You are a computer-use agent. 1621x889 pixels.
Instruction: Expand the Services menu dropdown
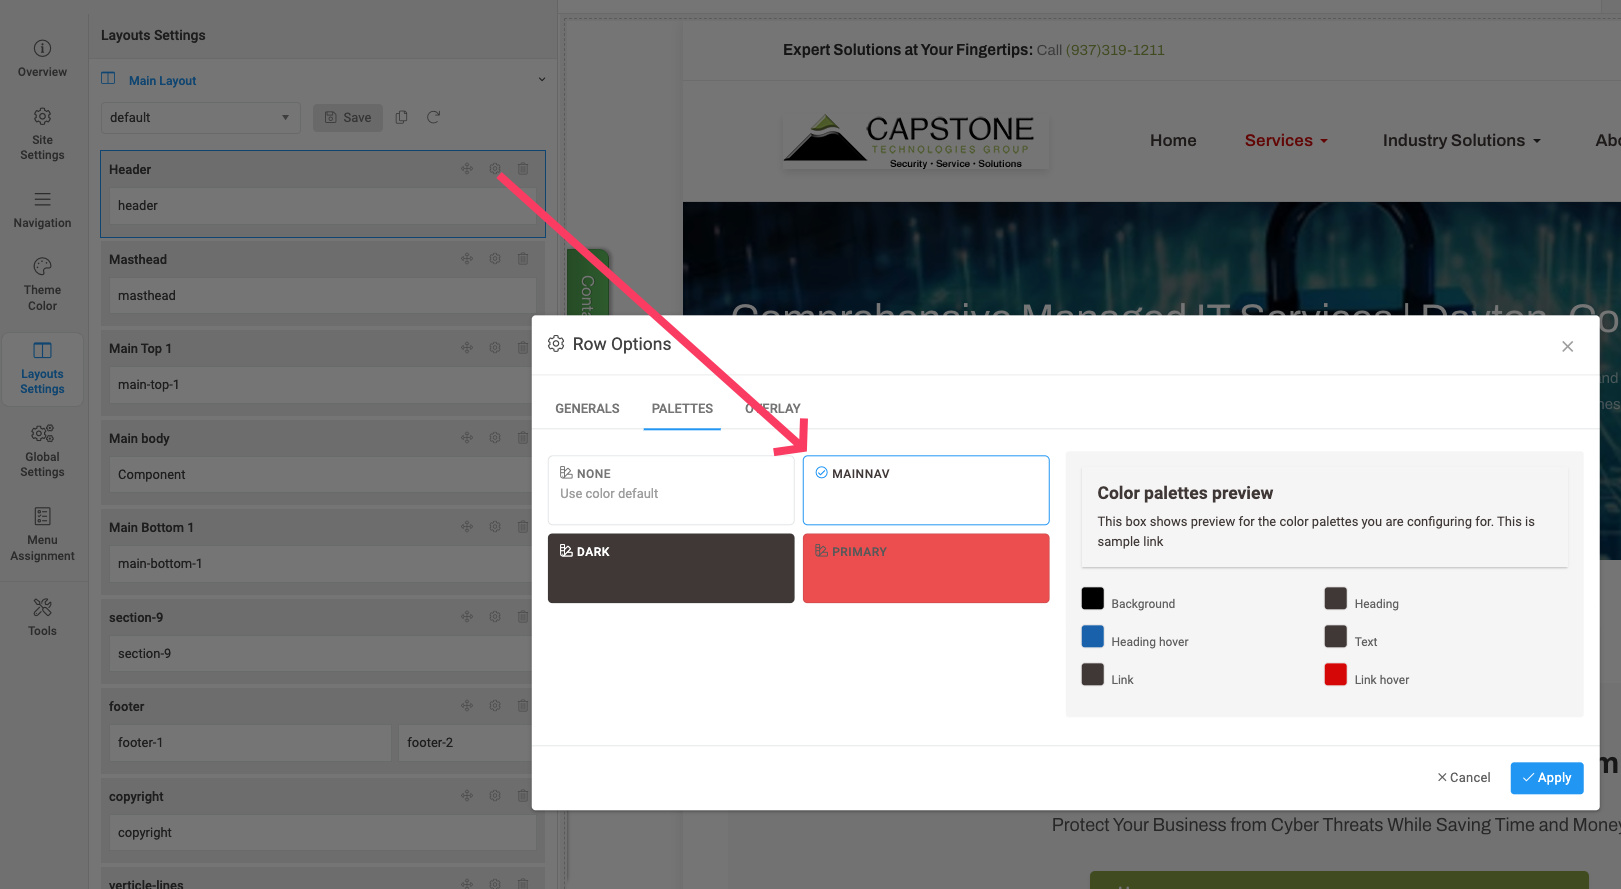[x=1285, y=141]
